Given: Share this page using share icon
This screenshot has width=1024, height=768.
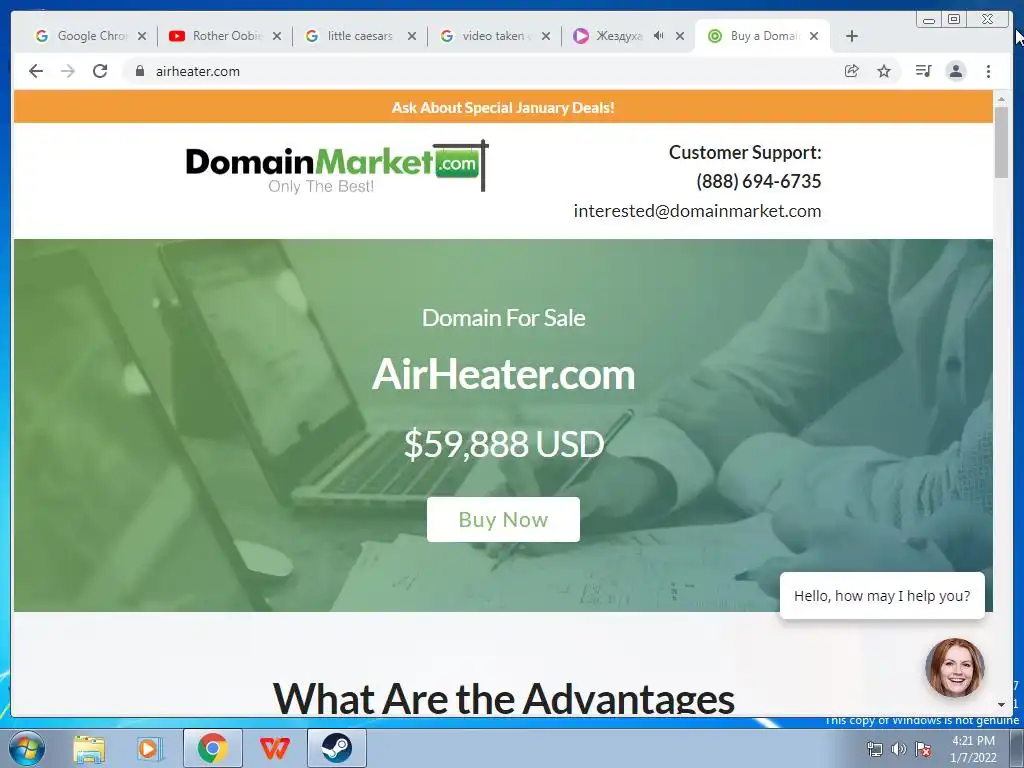Looking at the screenshot, I should tap(852, 71).
